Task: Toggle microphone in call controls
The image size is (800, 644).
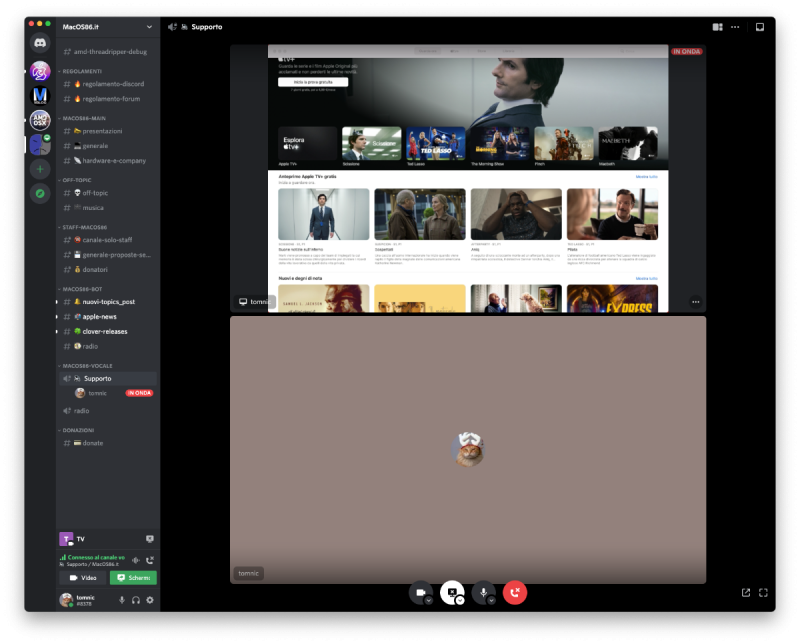Action: (483, 592)
